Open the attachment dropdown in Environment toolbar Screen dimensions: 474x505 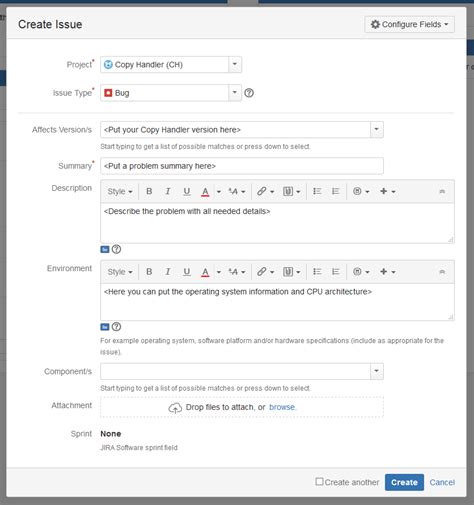coord(292,272)
